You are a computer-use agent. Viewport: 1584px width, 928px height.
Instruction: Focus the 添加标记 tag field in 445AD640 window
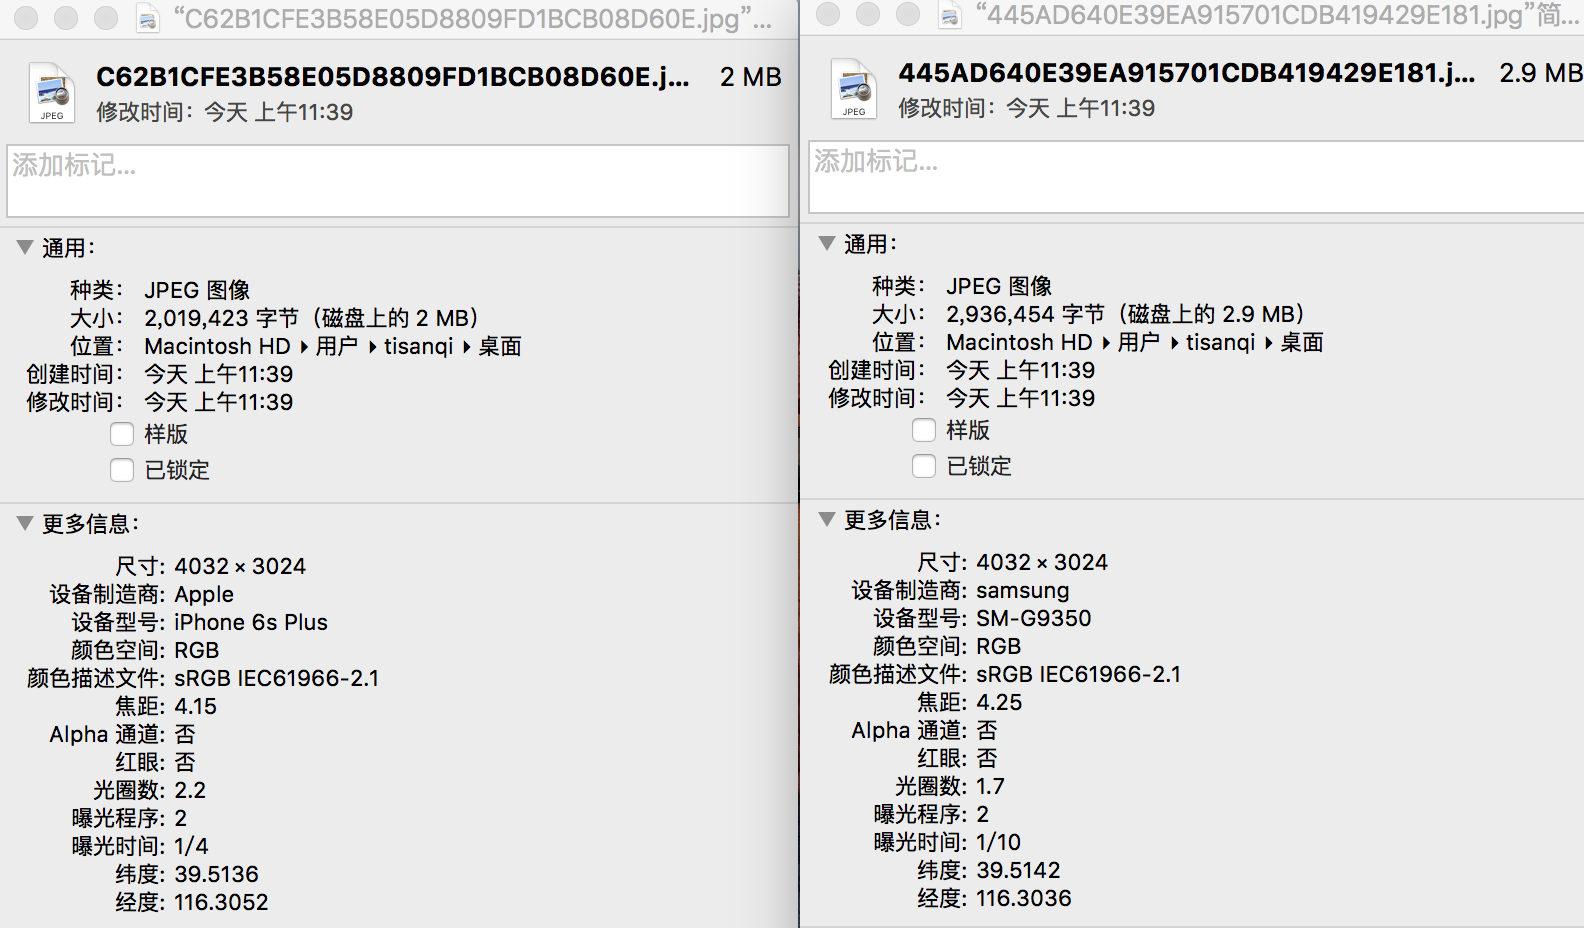[x=1195, y=177]
